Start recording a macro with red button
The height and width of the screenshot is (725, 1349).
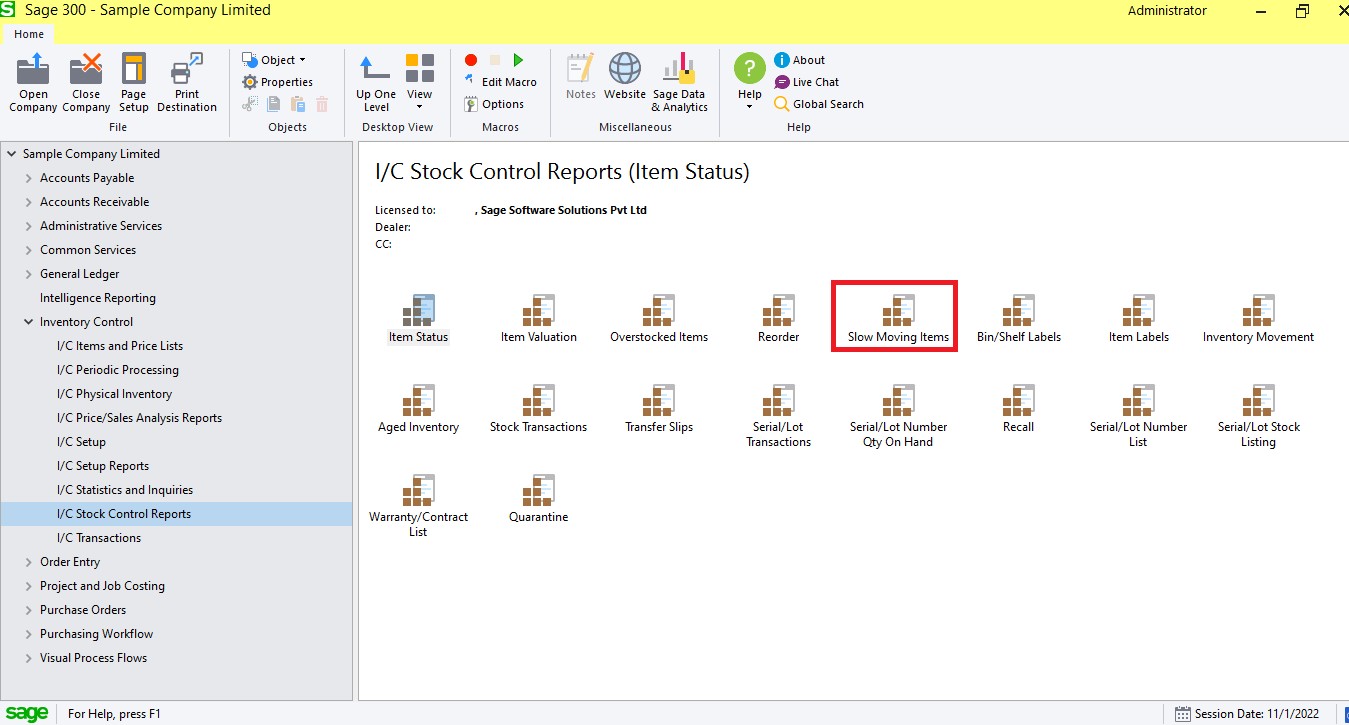point(471,60)
